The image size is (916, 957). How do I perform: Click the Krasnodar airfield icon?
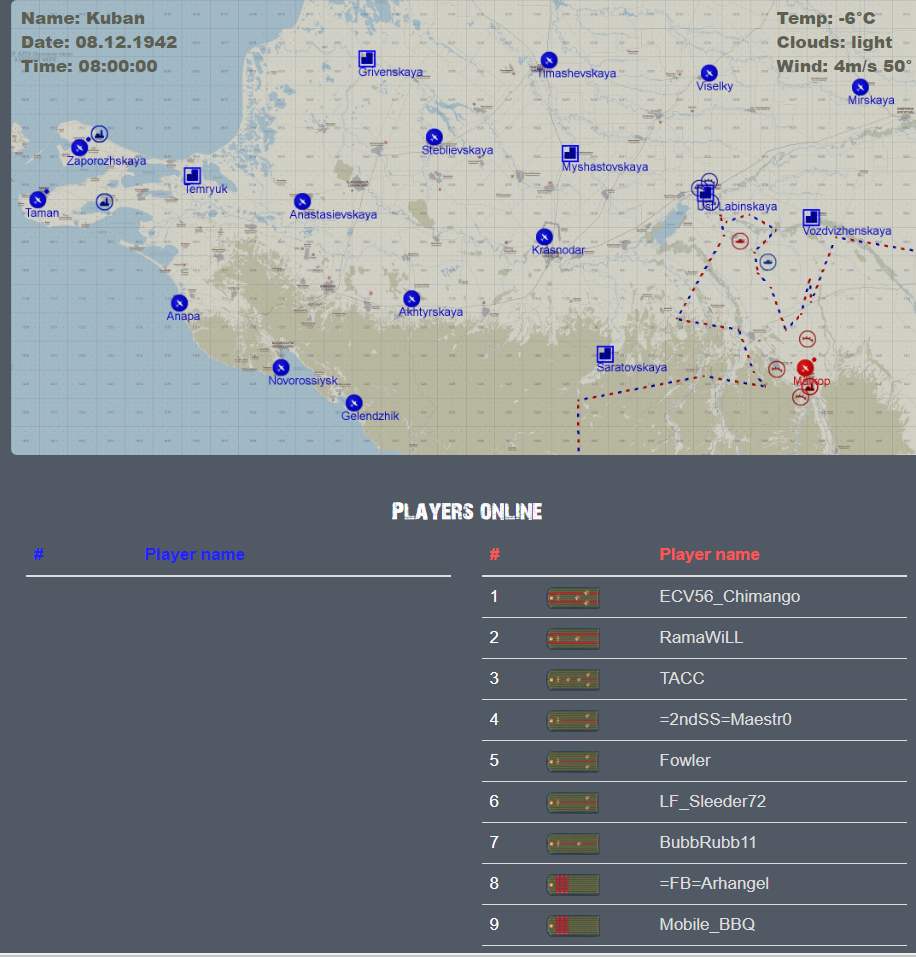coord(545,237)
